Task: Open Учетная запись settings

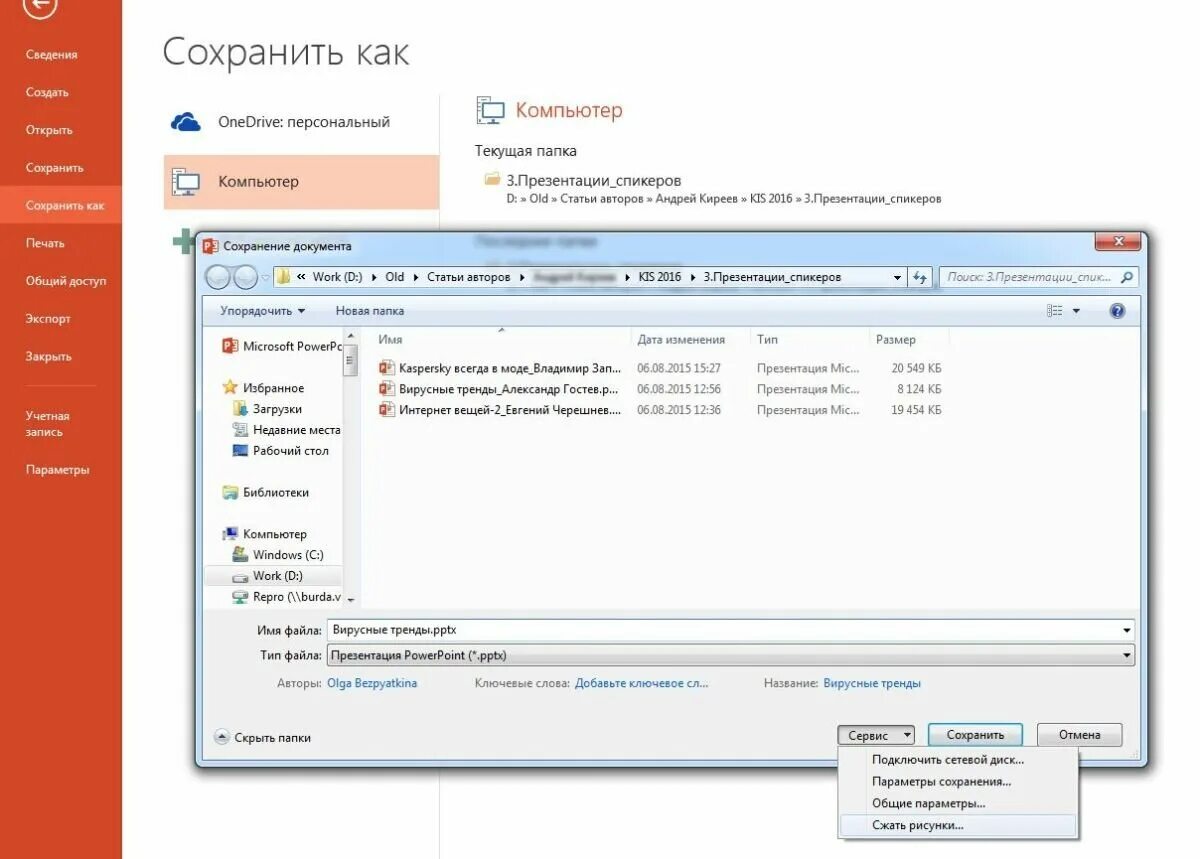Action: pos(48,424)
